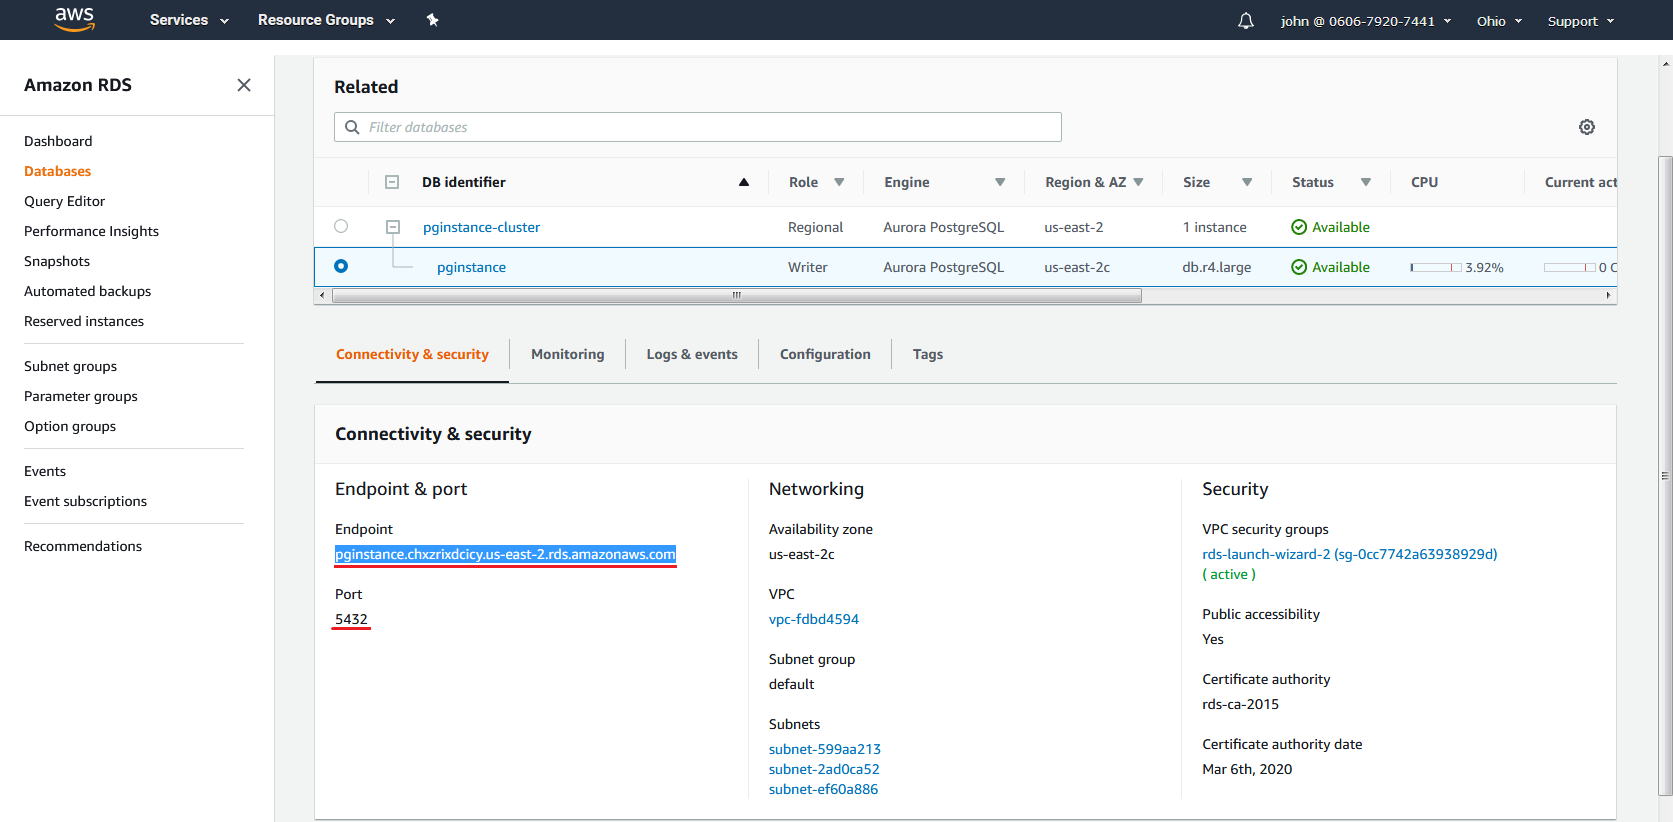The image size is (1673, 822).
Task: Open subnet-ef60a886 link
Action: tap(823, 789)
